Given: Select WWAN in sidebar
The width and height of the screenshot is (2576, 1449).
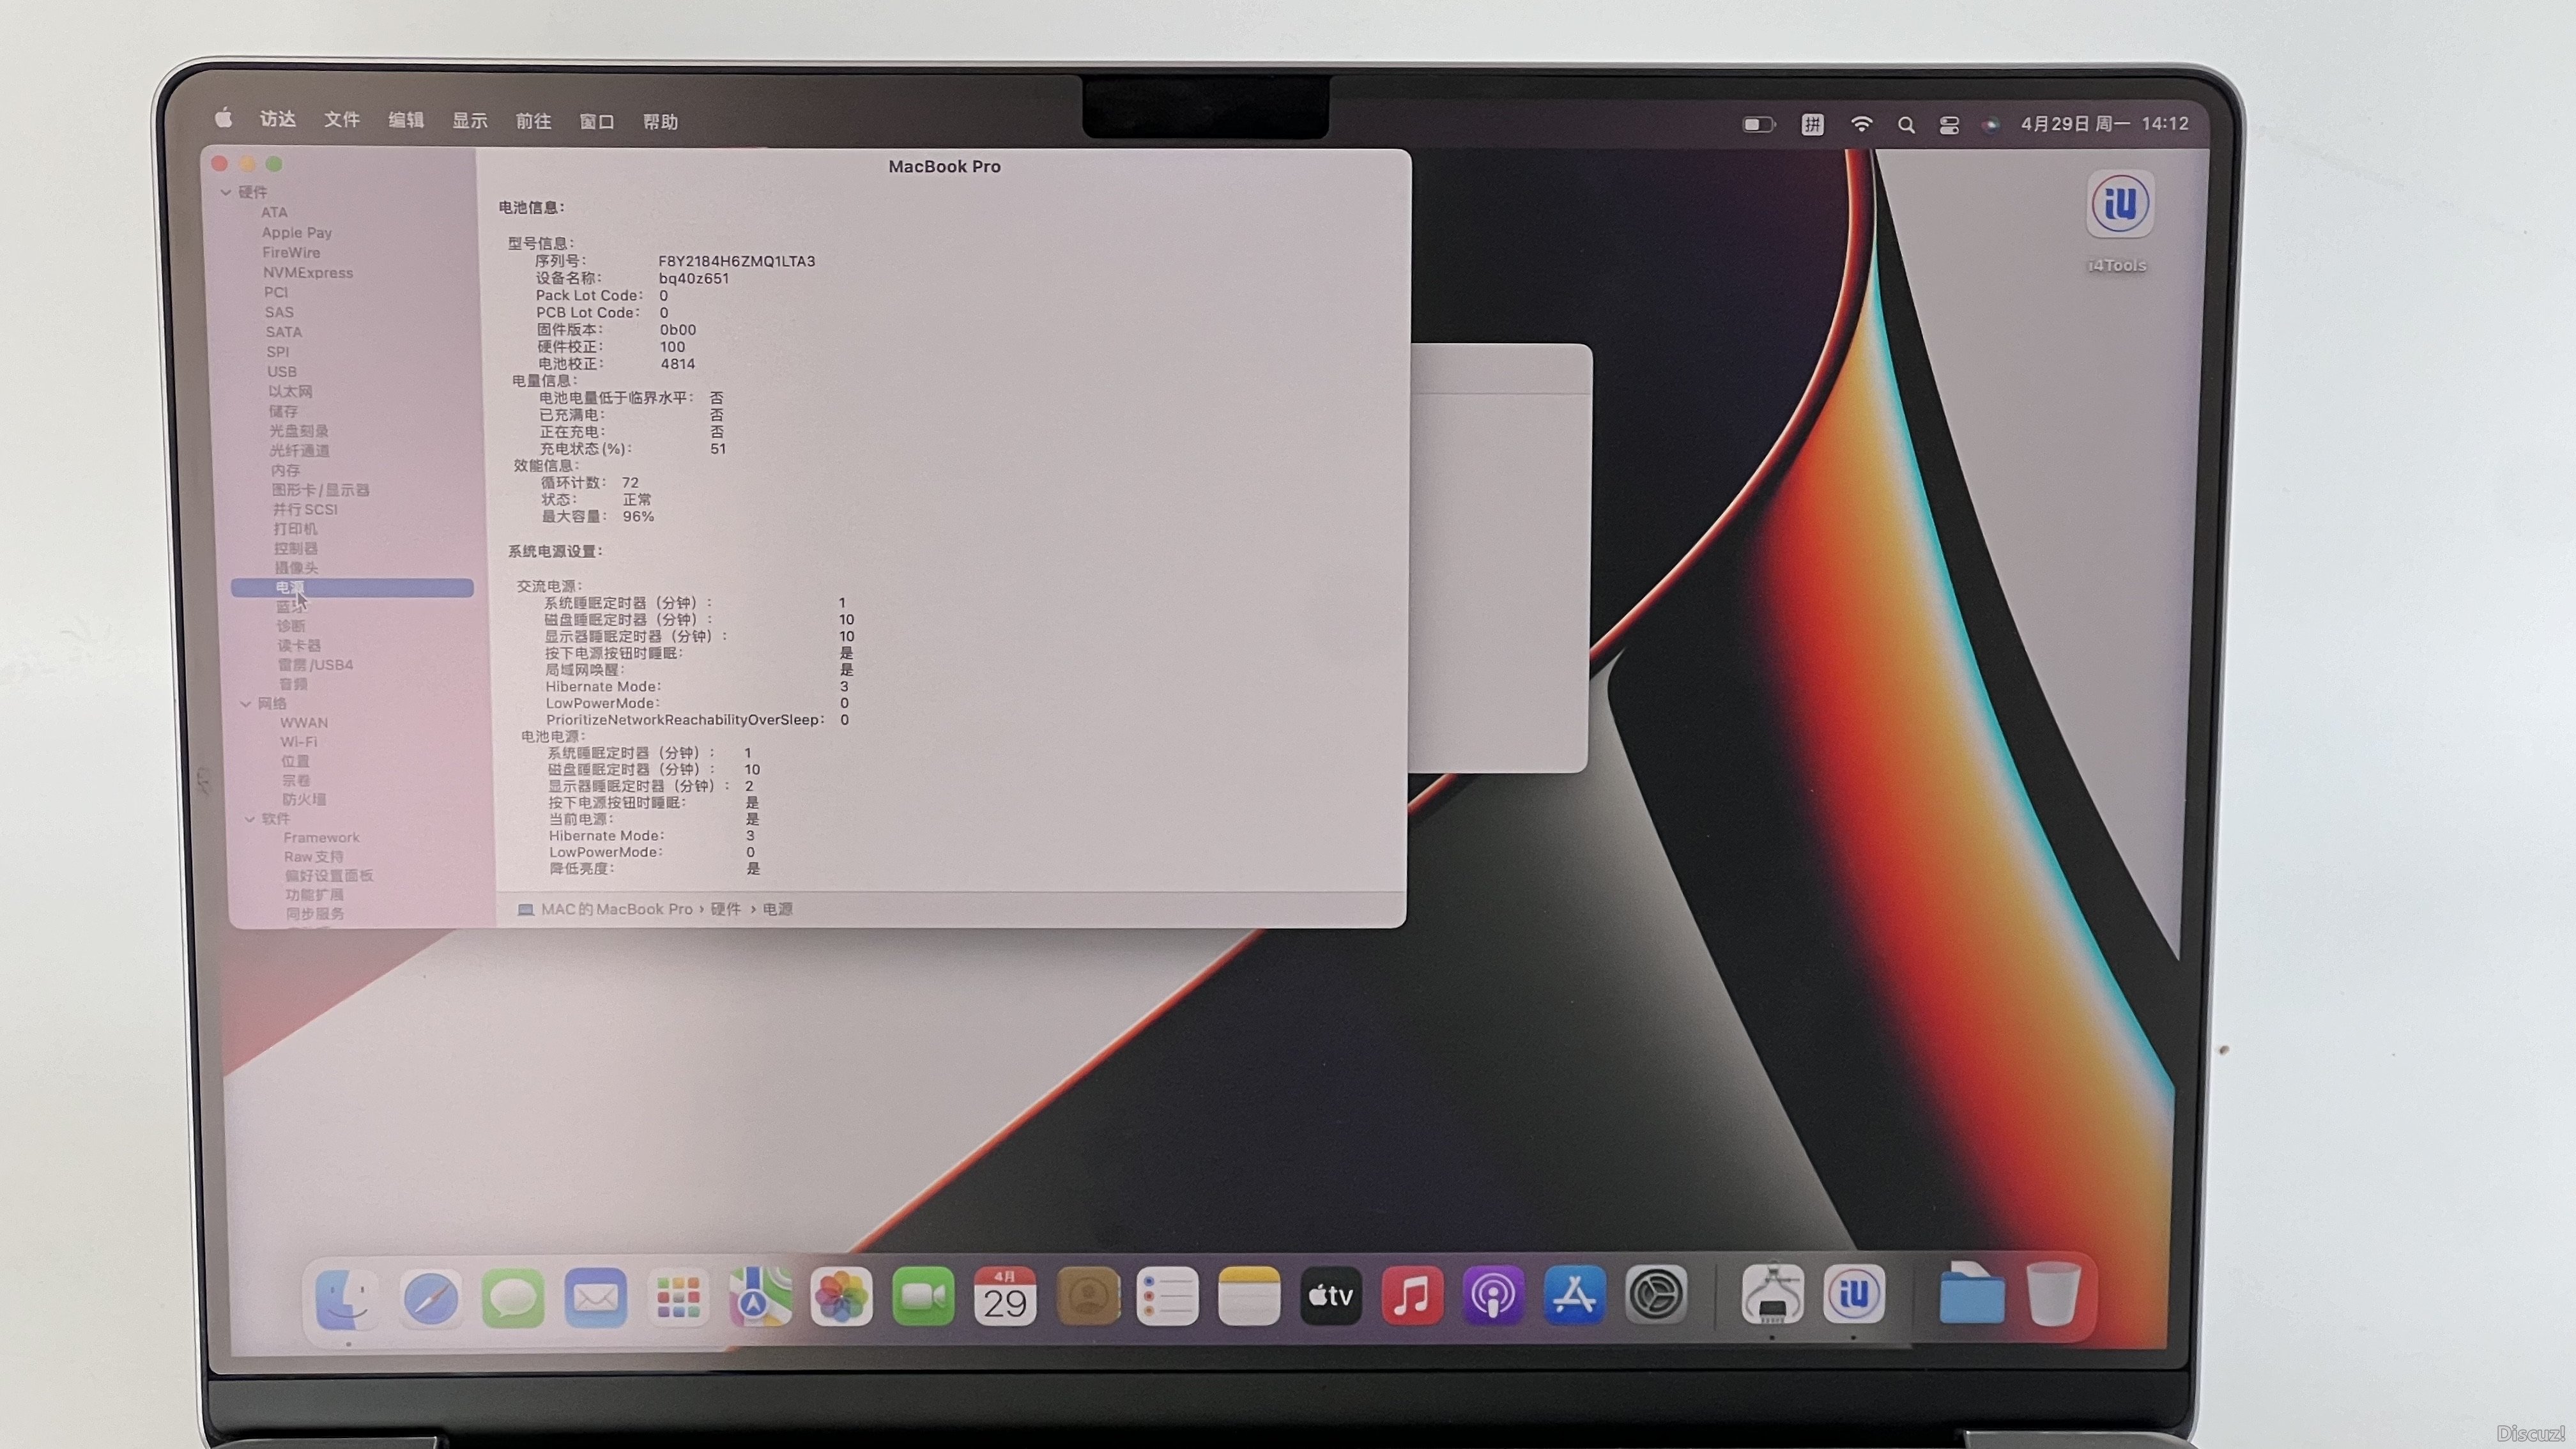Looking at the screenshot, I should (303, 723).
